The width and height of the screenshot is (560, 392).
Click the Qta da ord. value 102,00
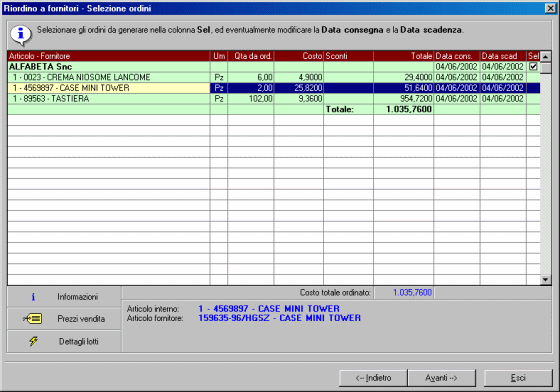pyautogui.click(x=261, y=99)
